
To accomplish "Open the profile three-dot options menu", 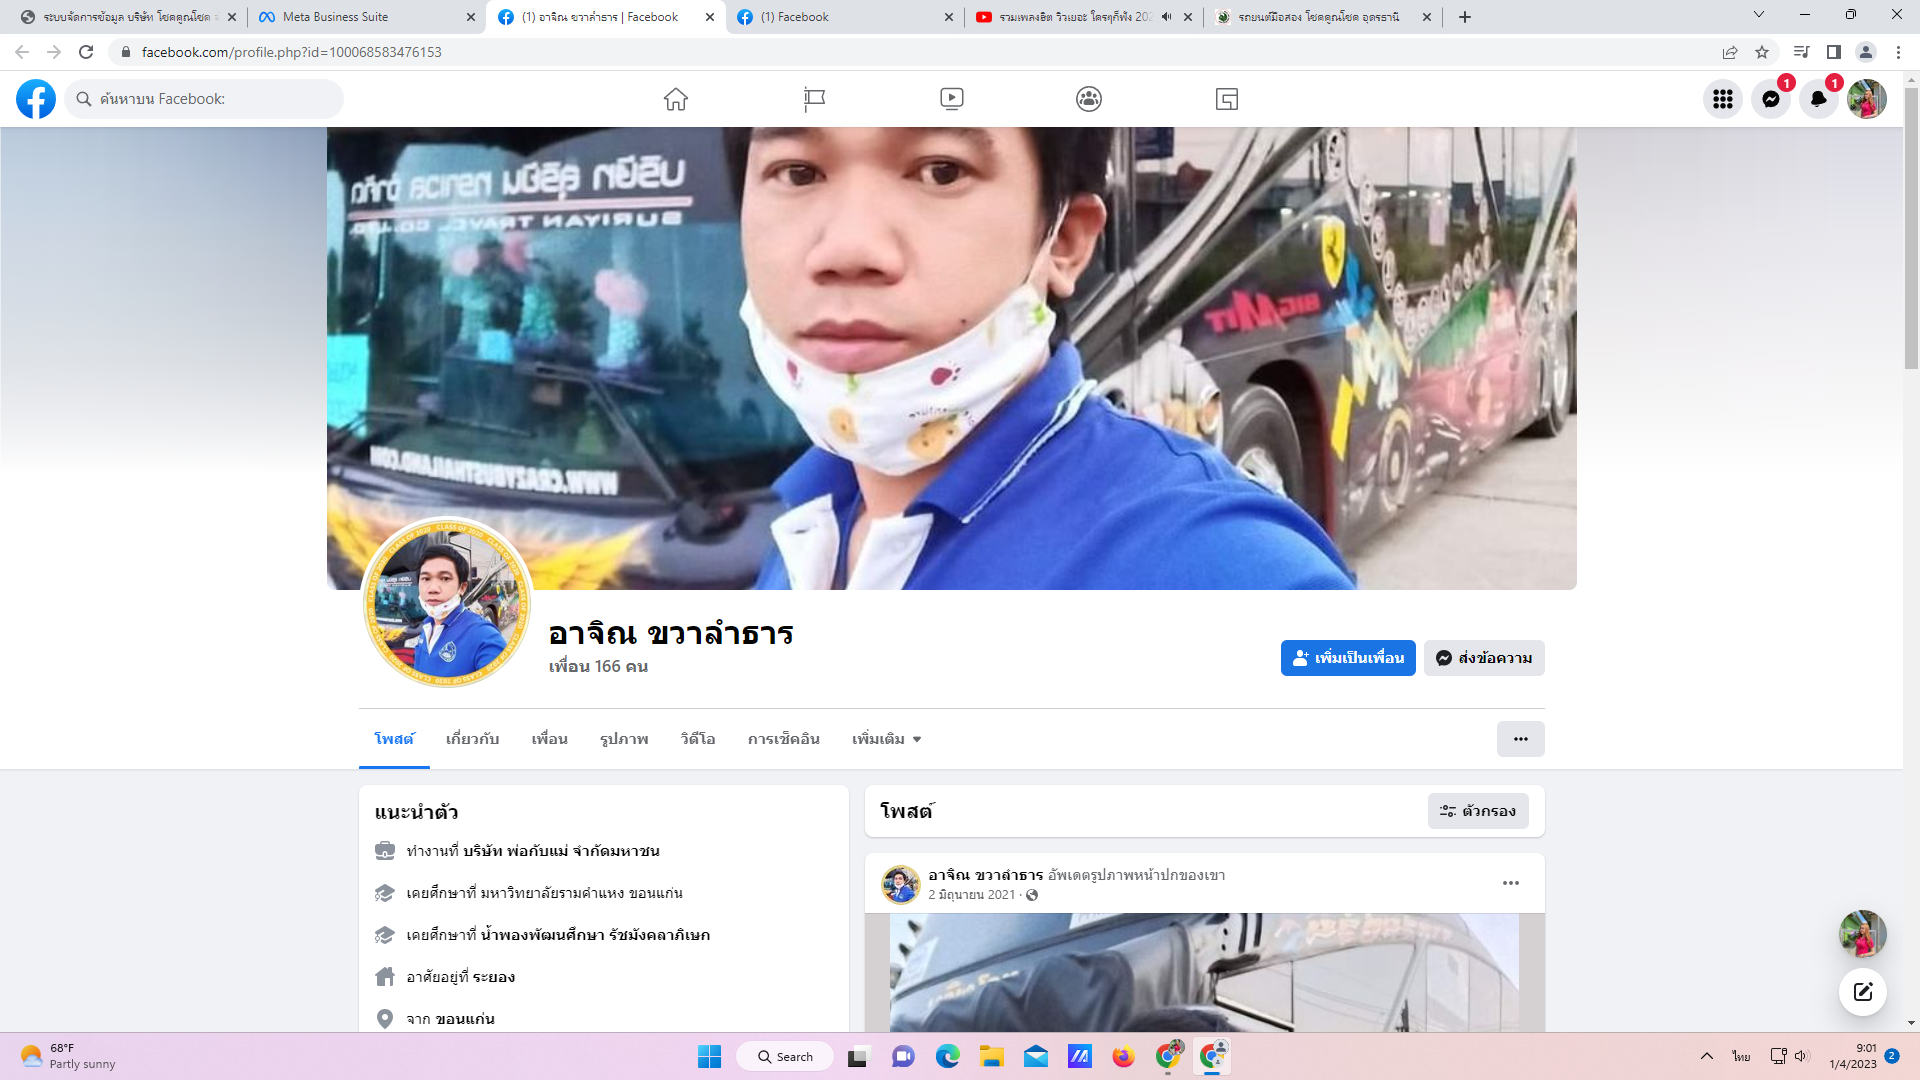I will point(1520,739).
